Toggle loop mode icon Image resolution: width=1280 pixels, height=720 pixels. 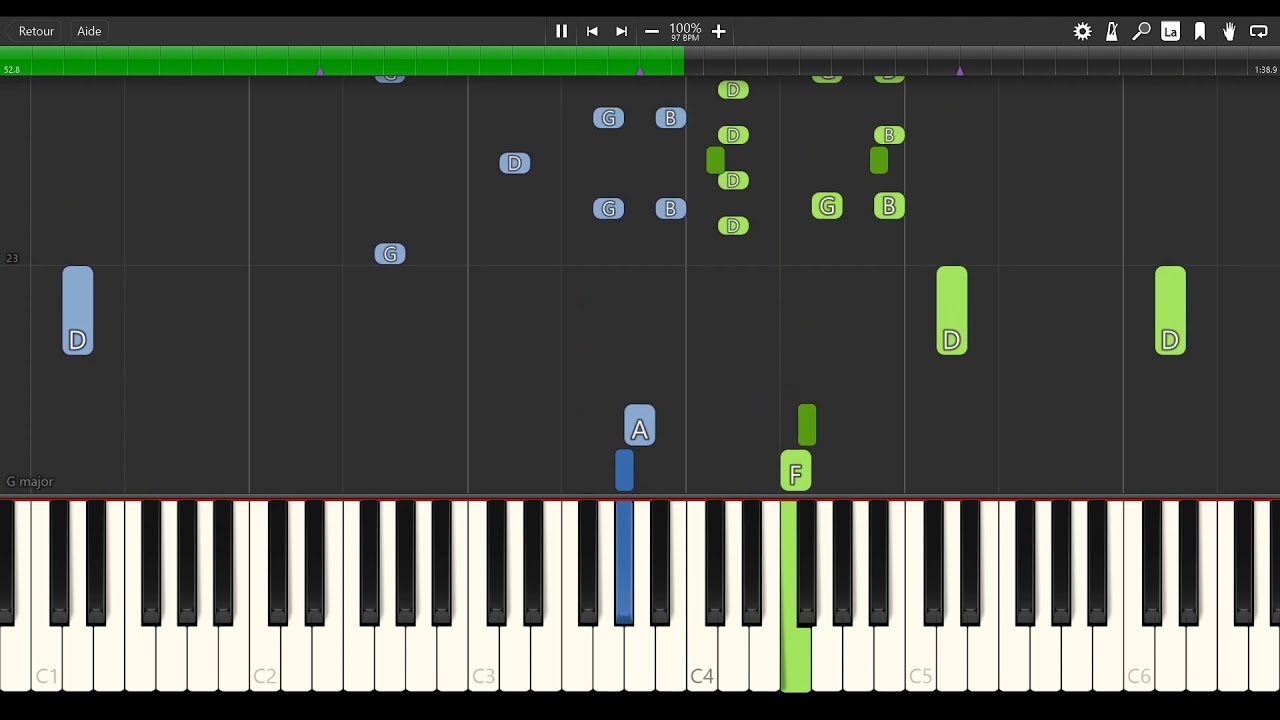(x=1259, y=31)
